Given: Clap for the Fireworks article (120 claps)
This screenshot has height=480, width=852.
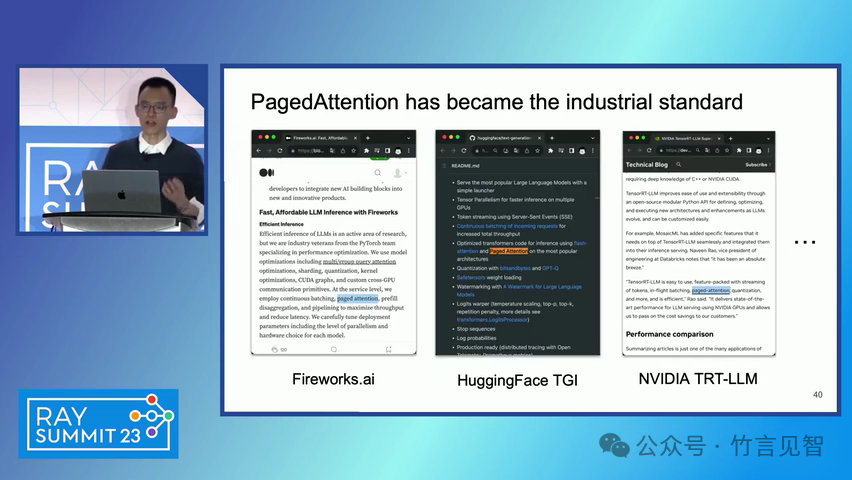Looking at the screenshot, I should tap(275, 350).
